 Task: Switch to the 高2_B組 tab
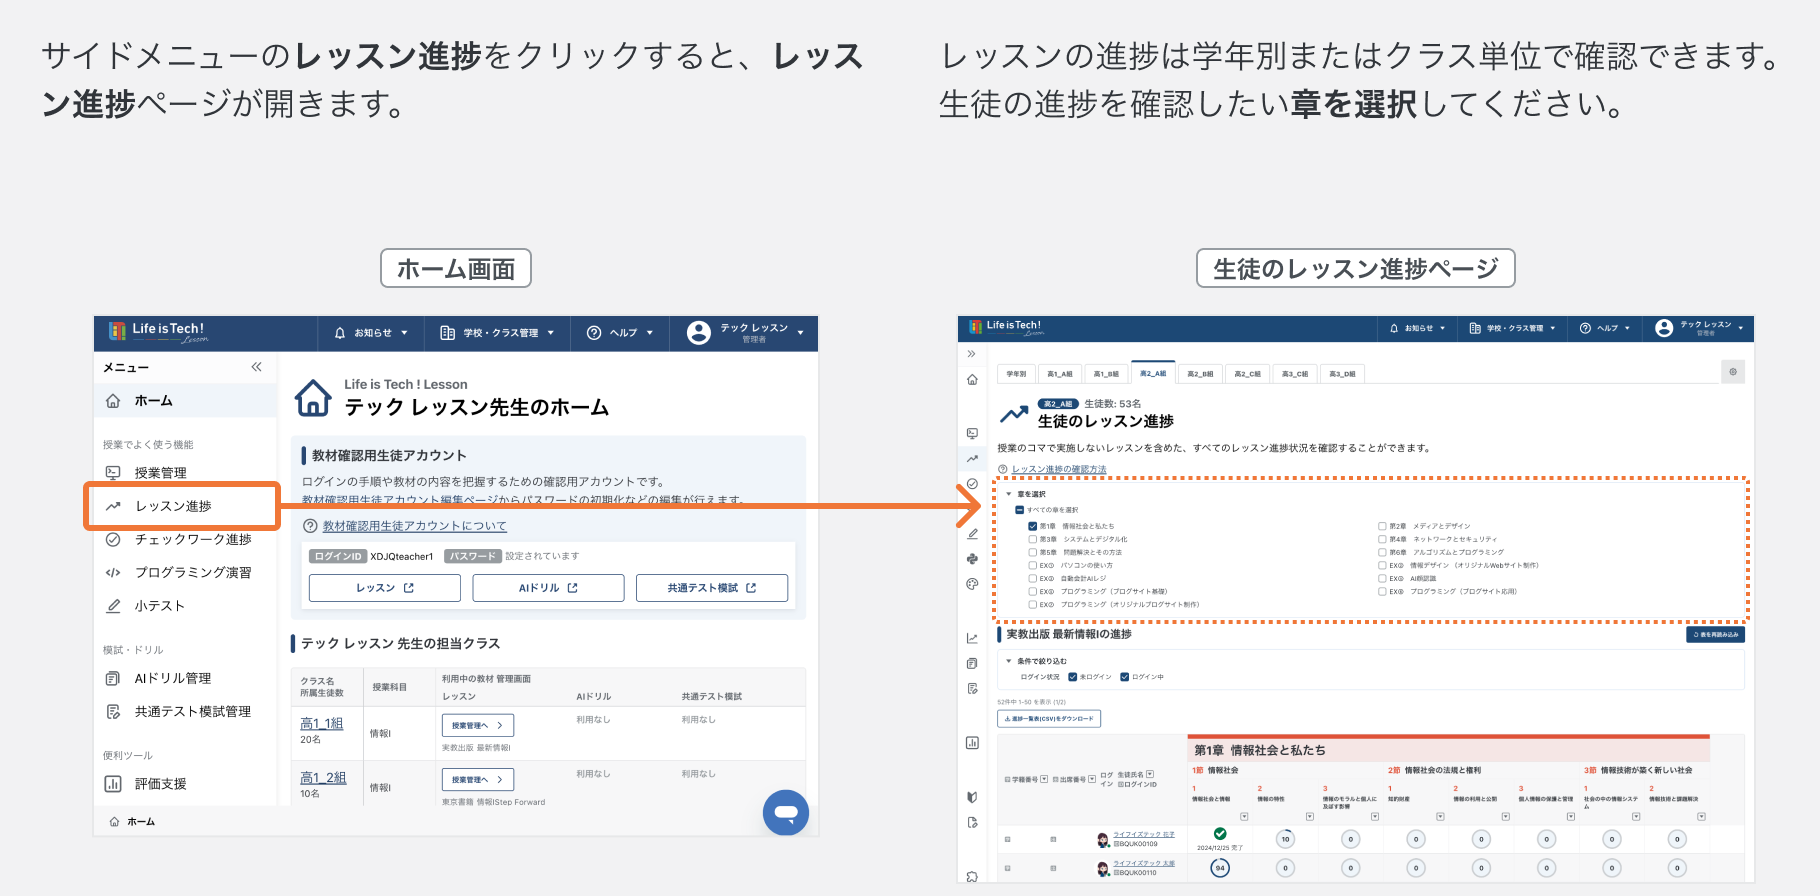click(1200, 374)
